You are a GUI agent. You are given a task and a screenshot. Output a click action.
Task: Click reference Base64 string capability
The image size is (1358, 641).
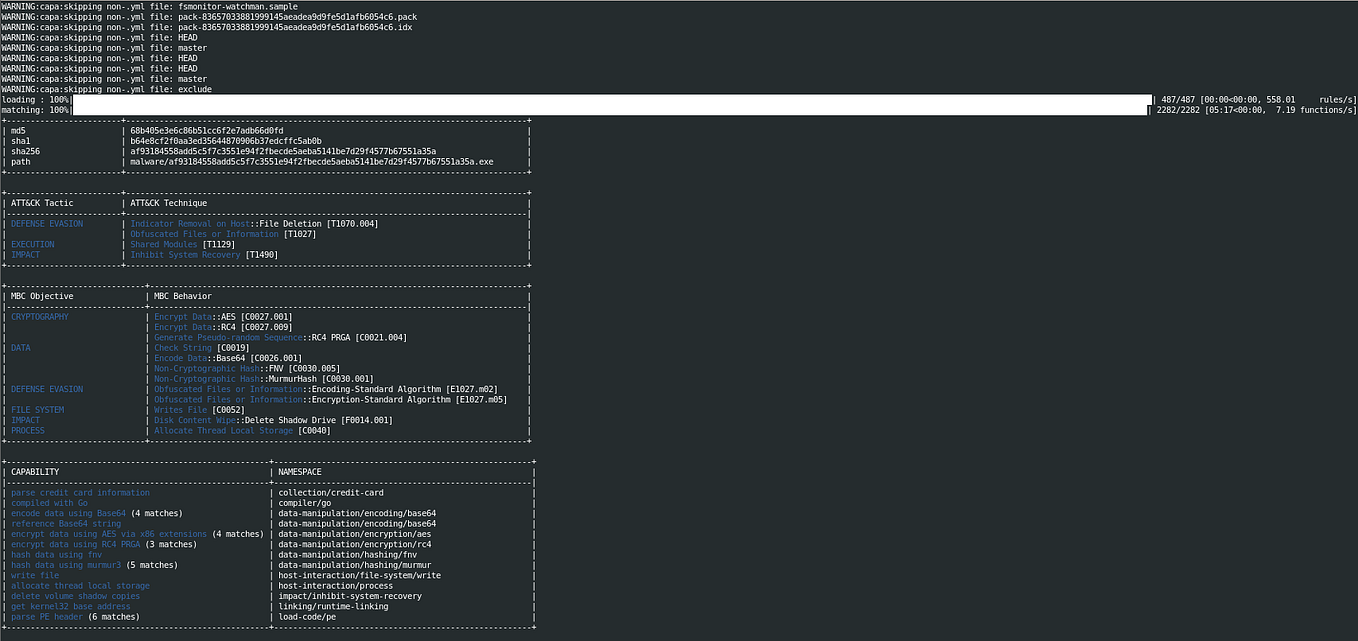[66, 523]
